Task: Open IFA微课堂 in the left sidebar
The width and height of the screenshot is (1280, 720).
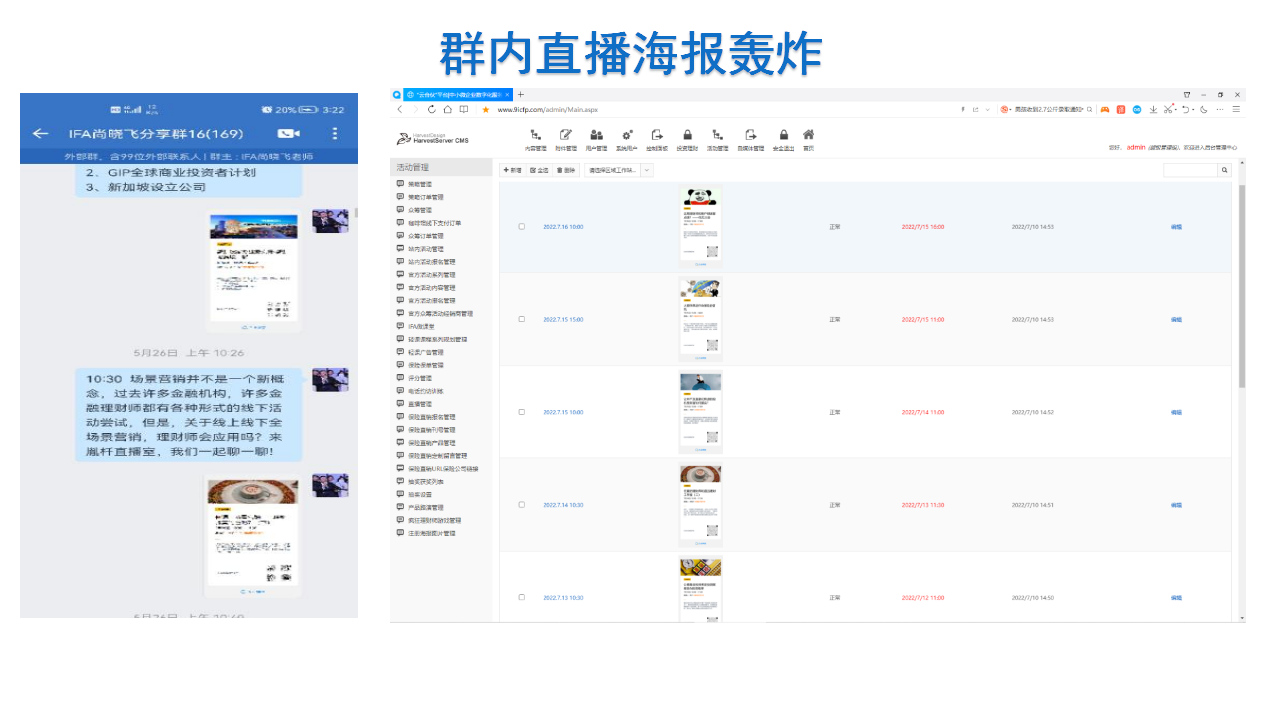Action: point(423,327)
